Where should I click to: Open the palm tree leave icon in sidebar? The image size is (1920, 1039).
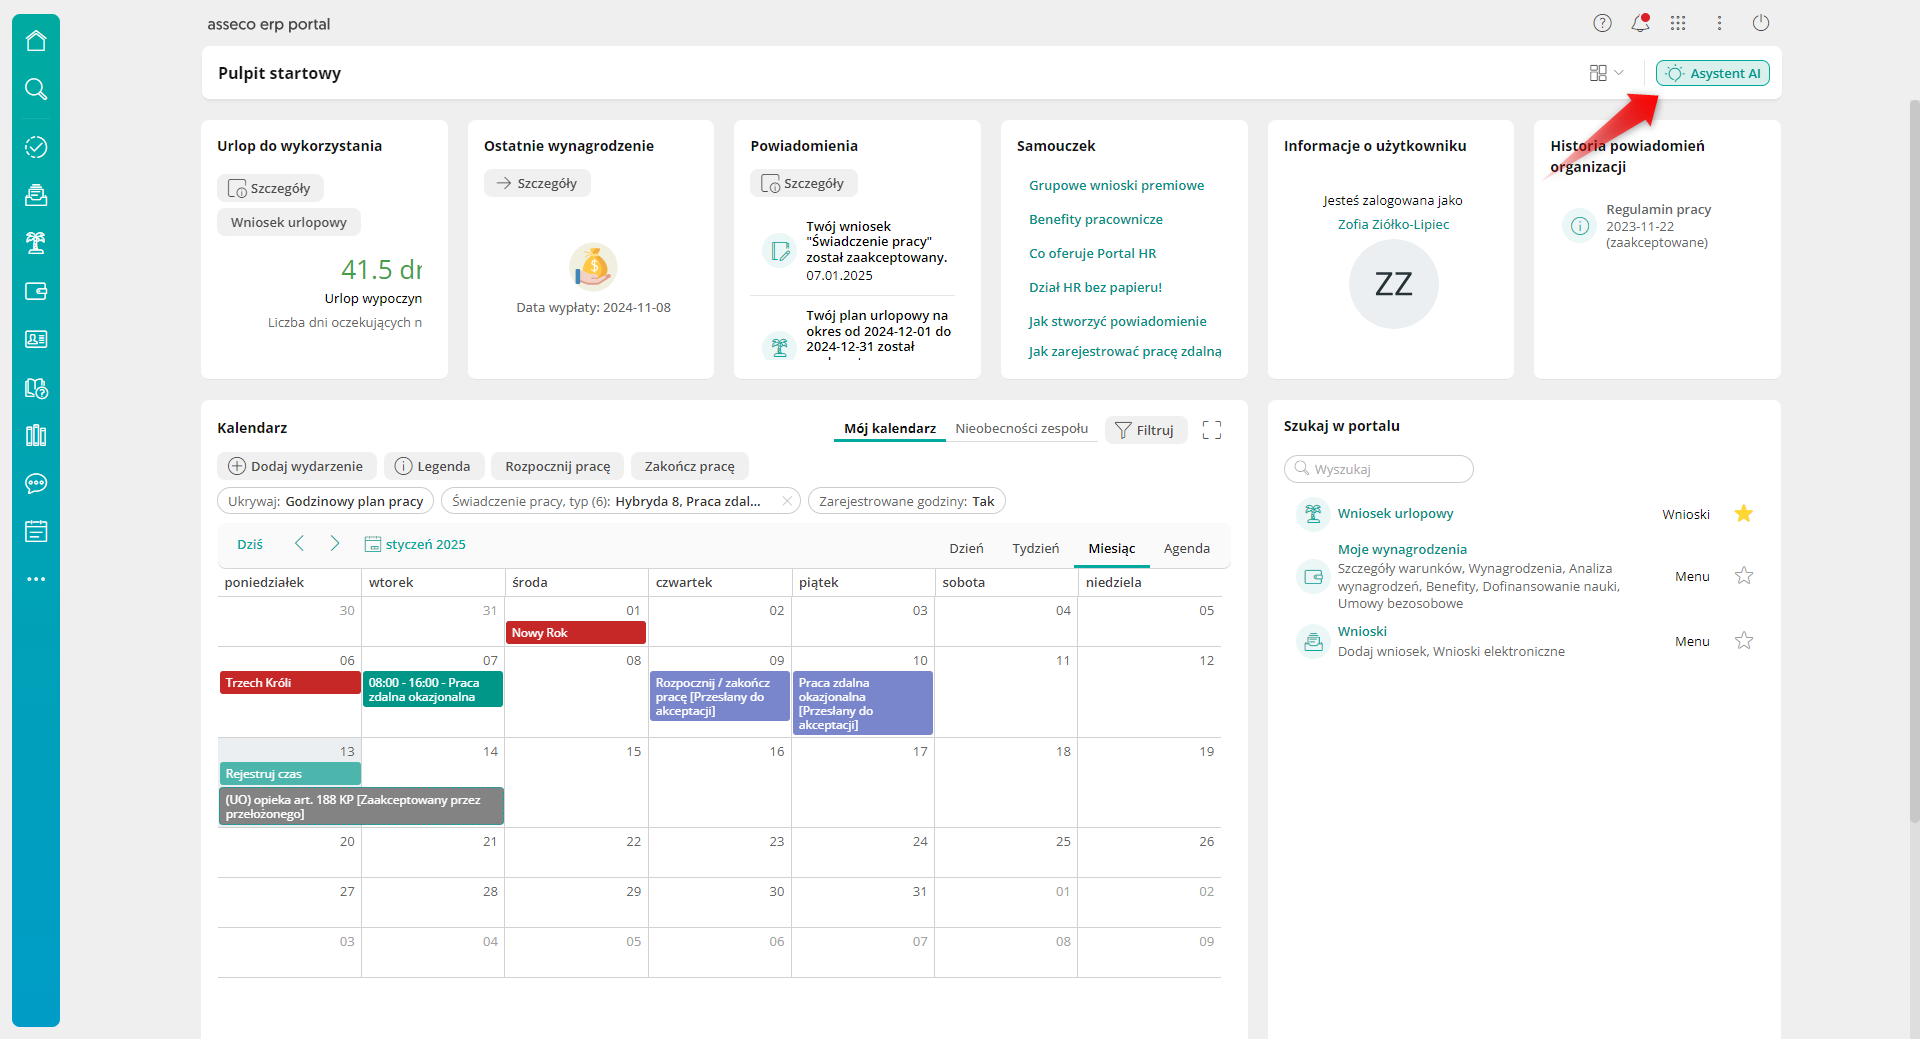coord(36,243)
